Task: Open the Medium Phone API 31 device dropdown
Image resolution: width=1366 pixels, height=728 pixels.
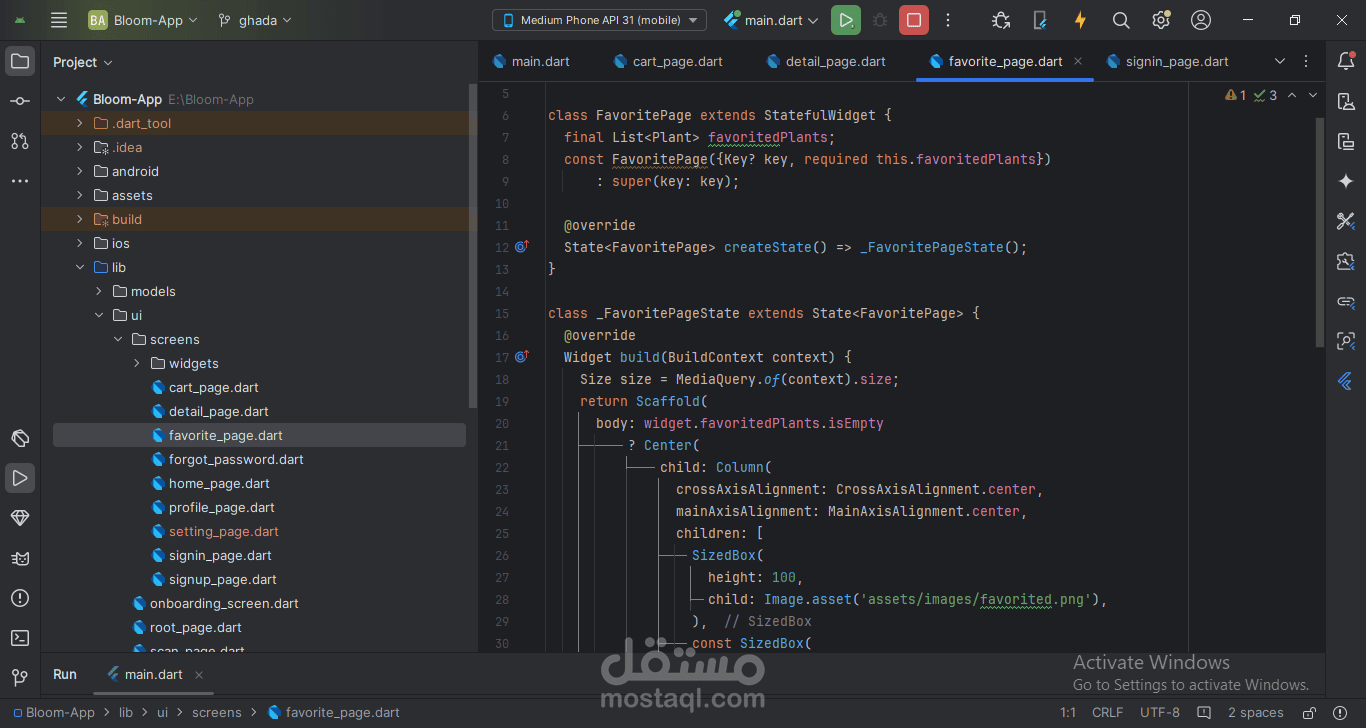Action: coord(599,20)
